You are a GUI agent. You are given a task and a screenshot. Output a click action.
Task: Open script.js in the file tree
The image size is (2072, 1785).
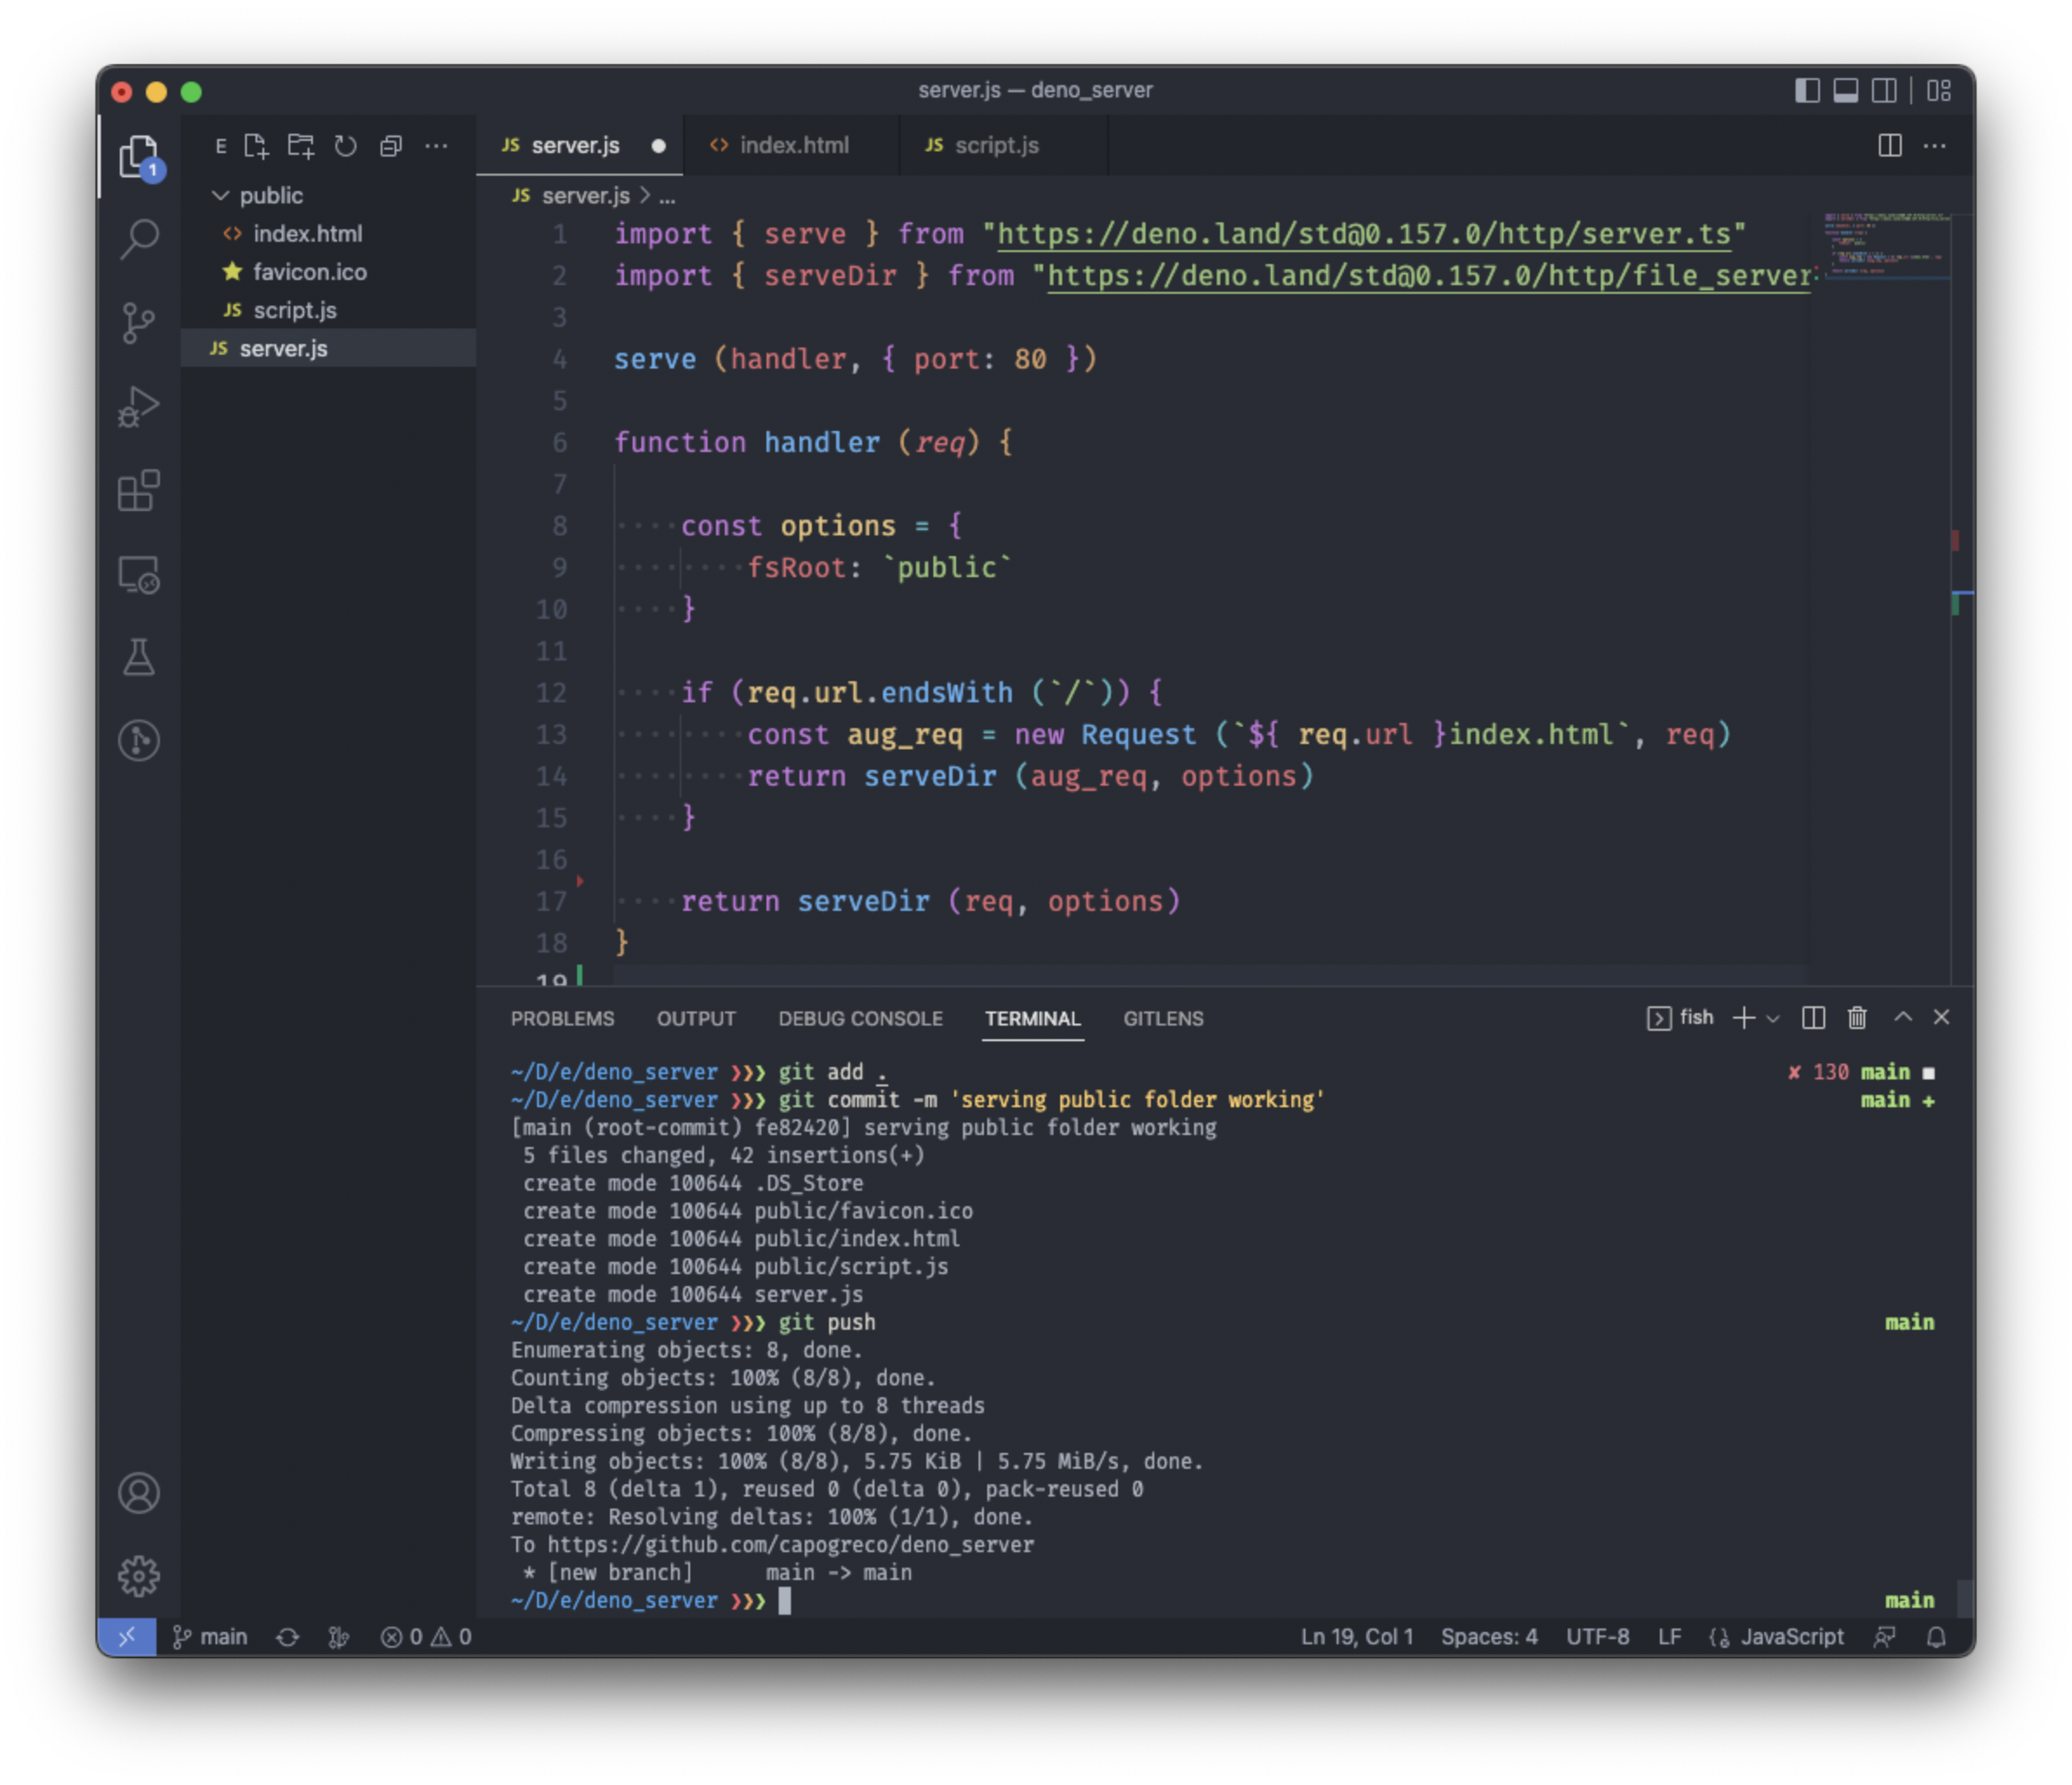(328, 310)
